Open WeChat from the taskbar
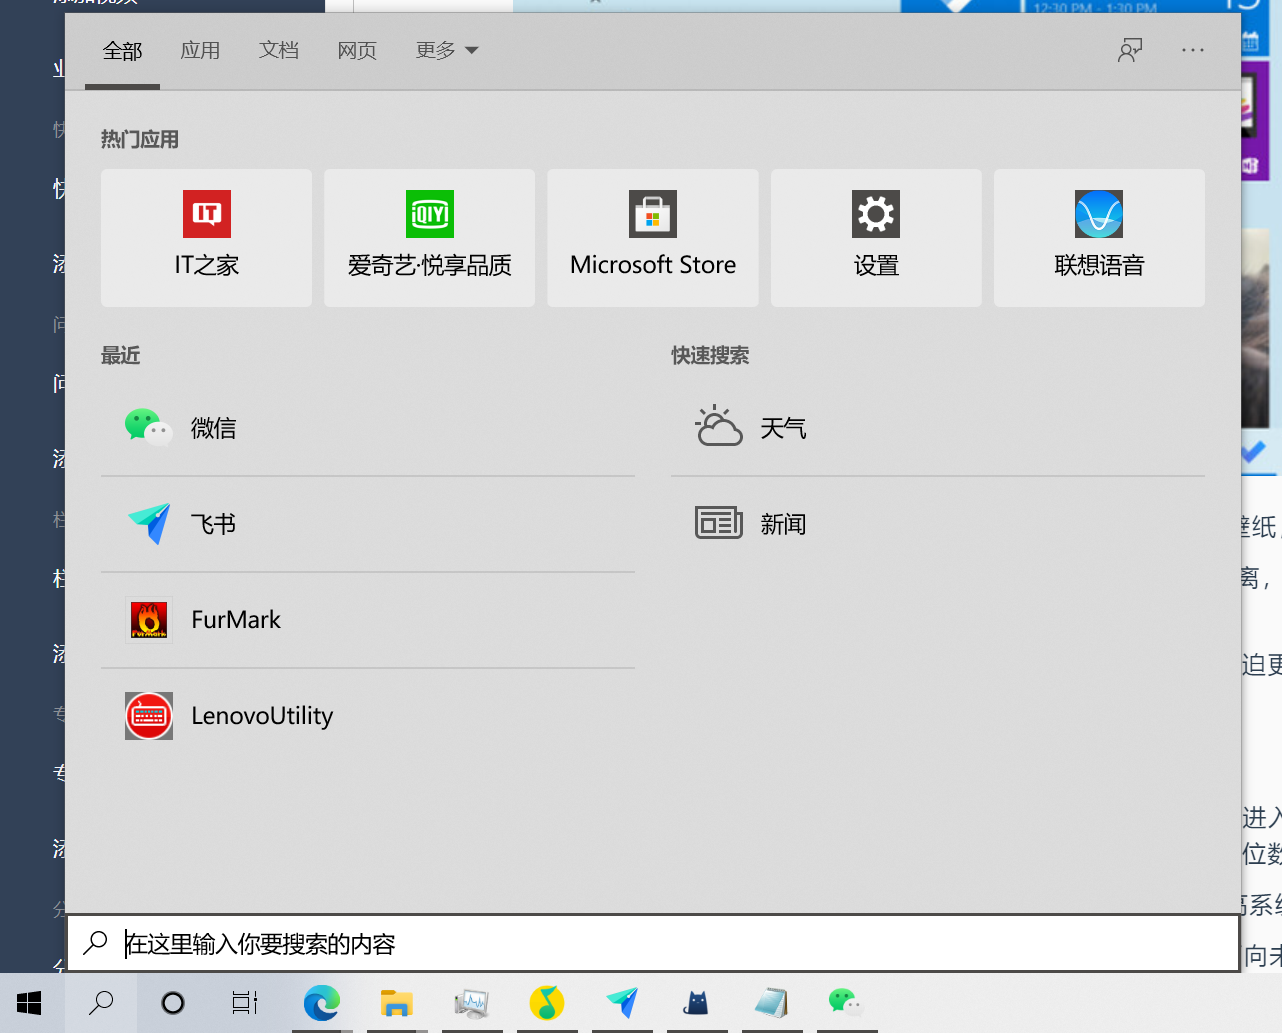The height and width of the screenshot is (1033, 1282). pos(846,1004)
